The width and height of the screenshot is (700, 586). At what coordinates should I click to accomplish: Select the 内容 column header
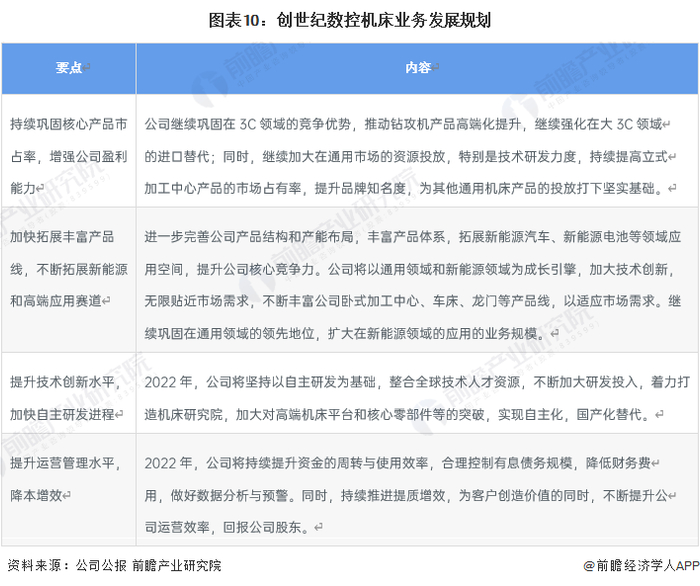tap(417, 68)
